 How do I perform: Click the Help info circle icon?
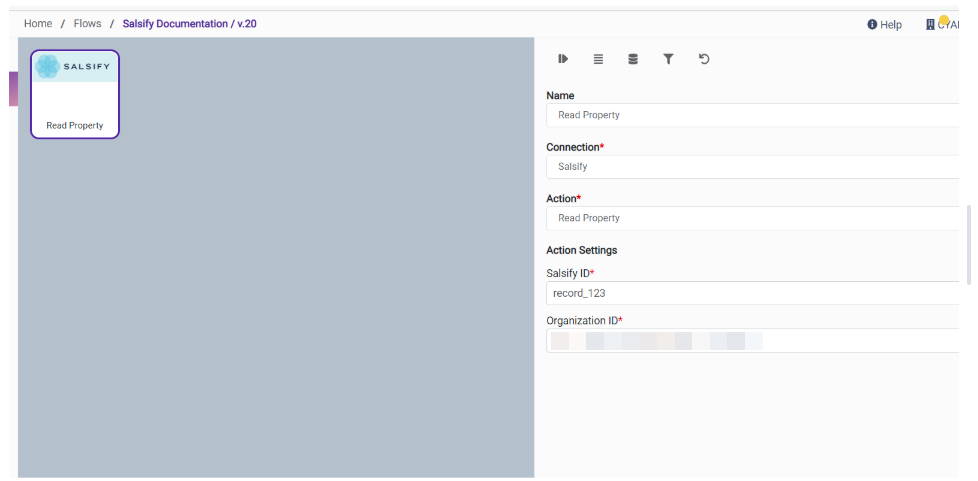872,24
